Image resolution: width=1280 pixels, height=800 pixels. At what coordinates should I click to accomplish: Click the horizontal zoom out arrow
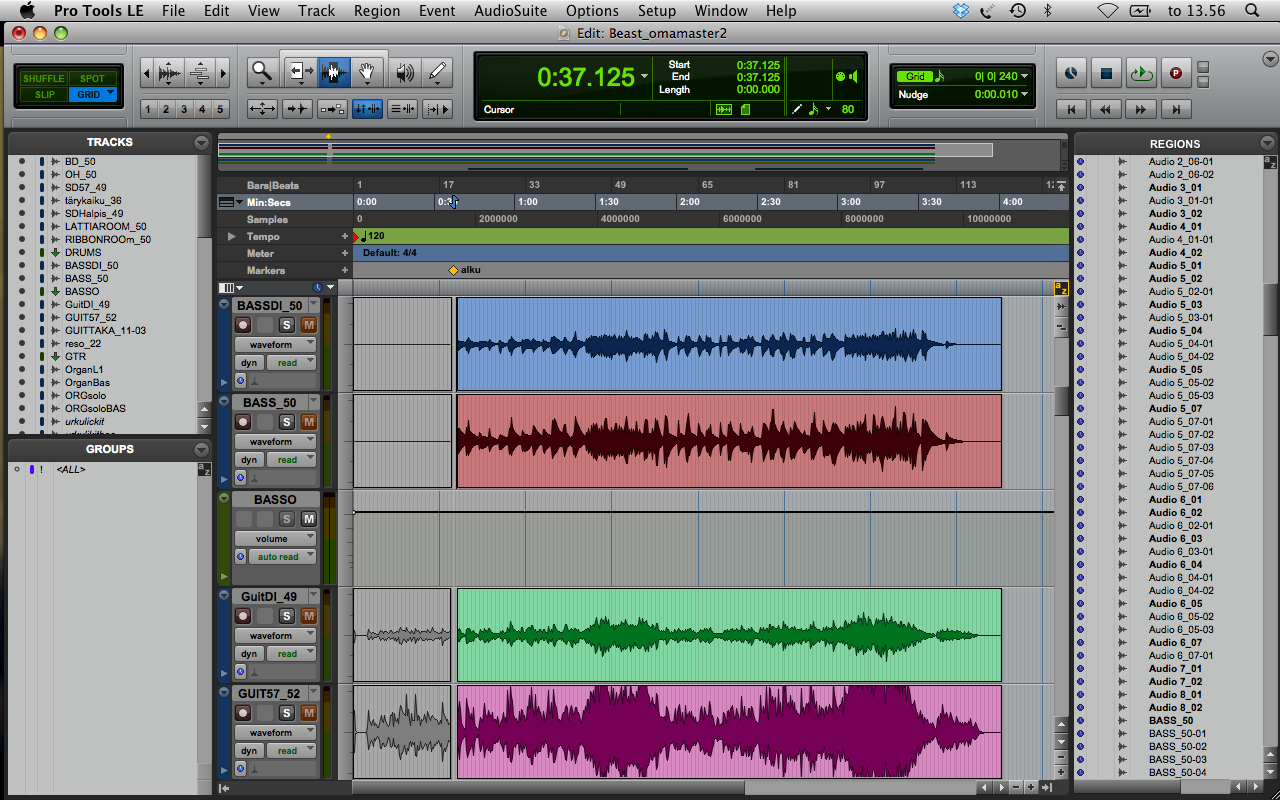pos(147,72)
